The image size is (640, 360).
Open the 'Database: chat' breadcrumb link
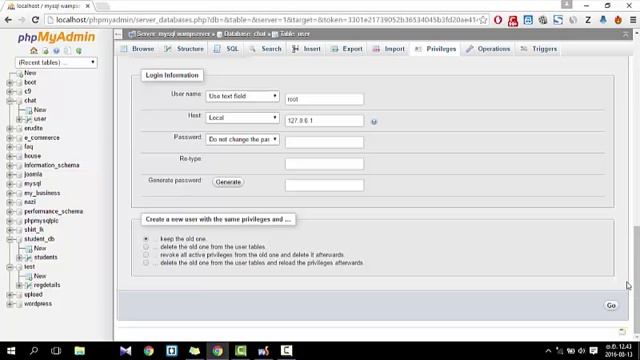(244, 34)
